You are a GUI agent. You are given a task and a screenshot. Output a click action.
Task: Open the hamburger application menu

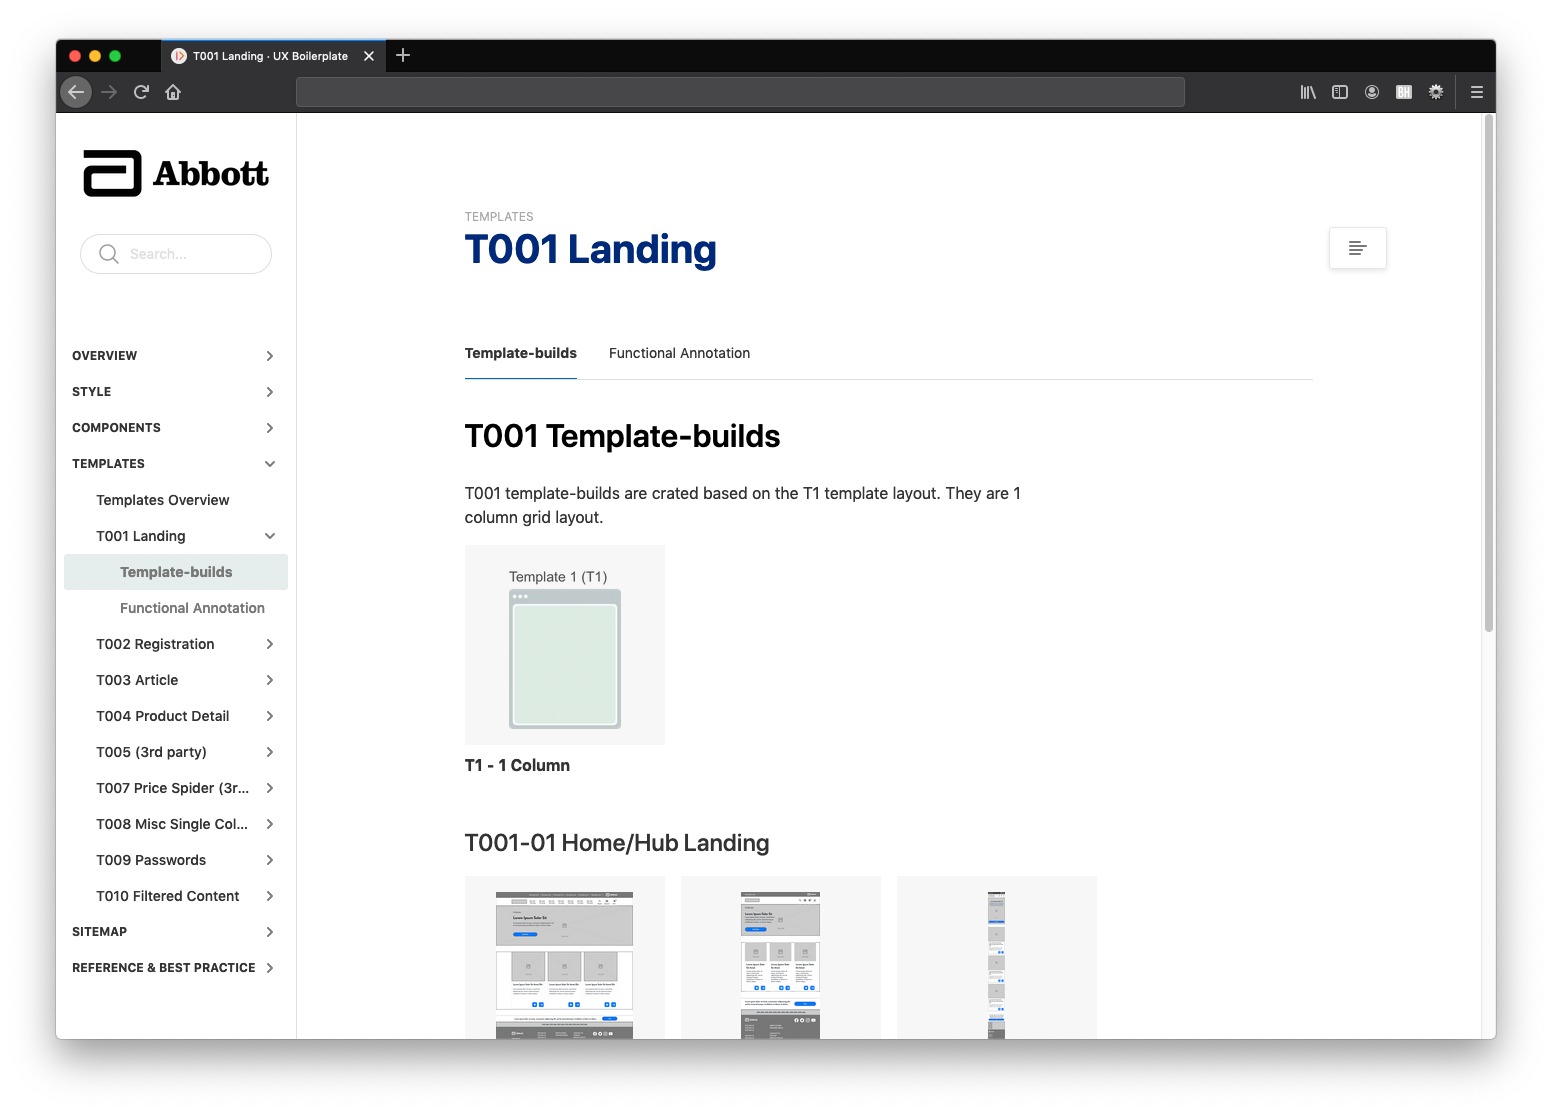[x=1476, y=92]
